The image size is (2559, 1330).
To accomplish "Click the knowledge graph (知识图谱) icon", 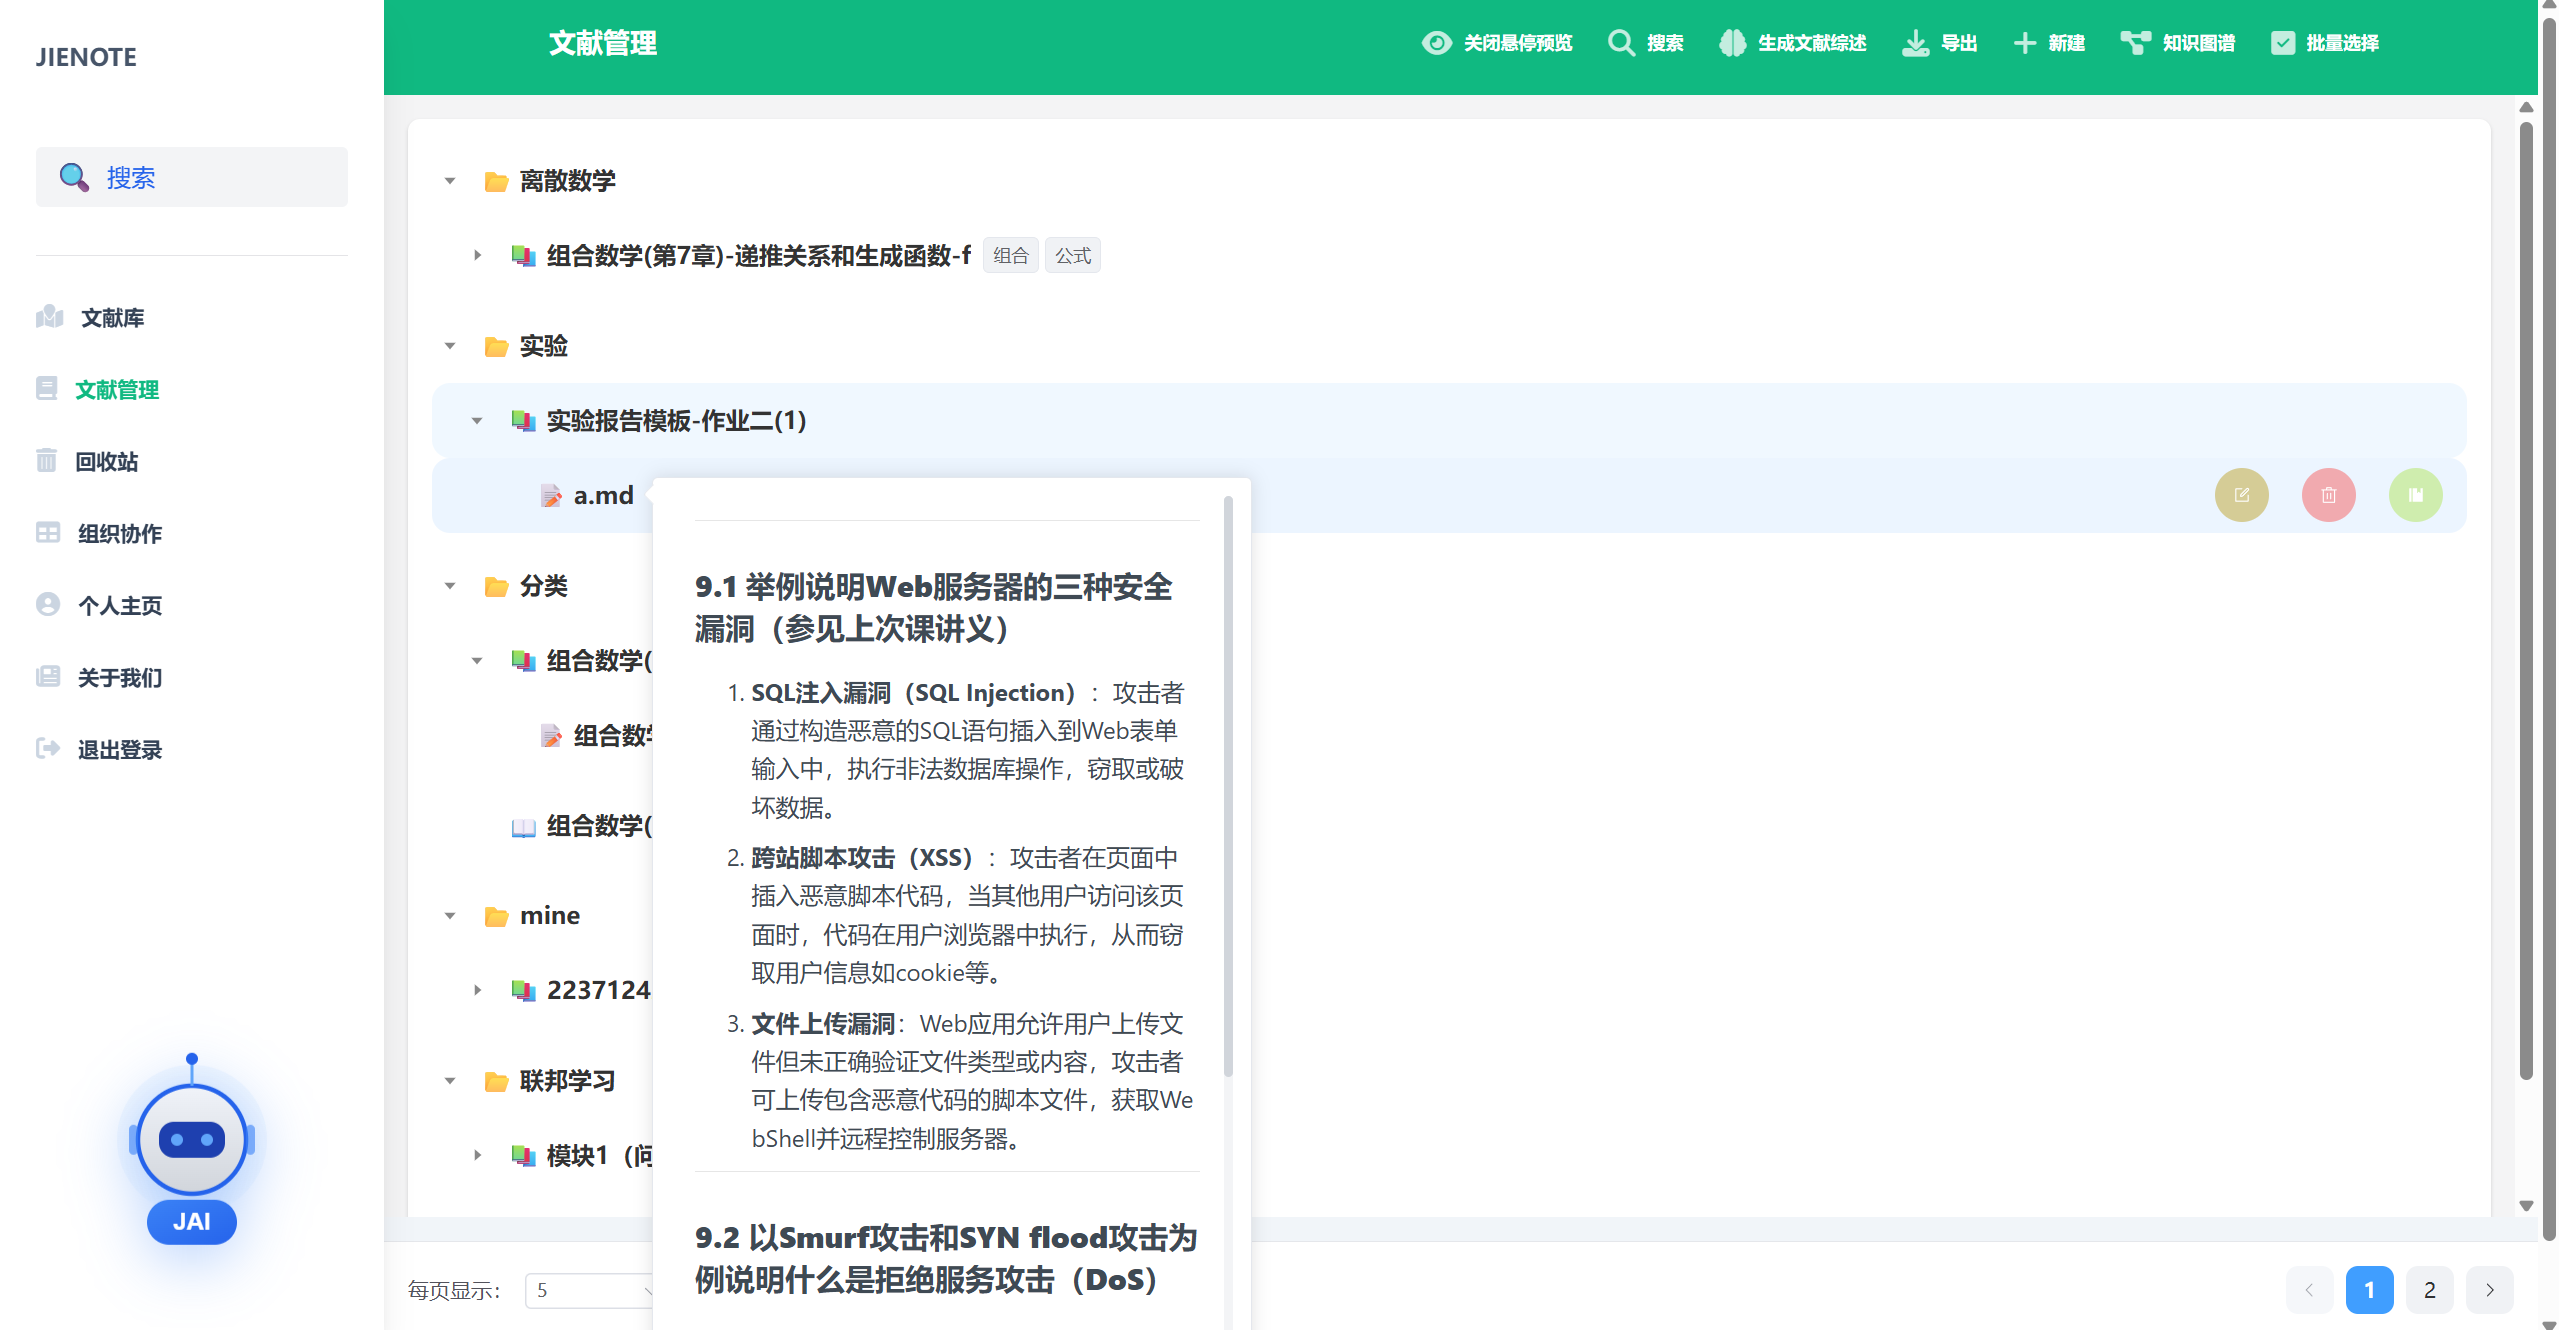I will tap(2135, 43).
